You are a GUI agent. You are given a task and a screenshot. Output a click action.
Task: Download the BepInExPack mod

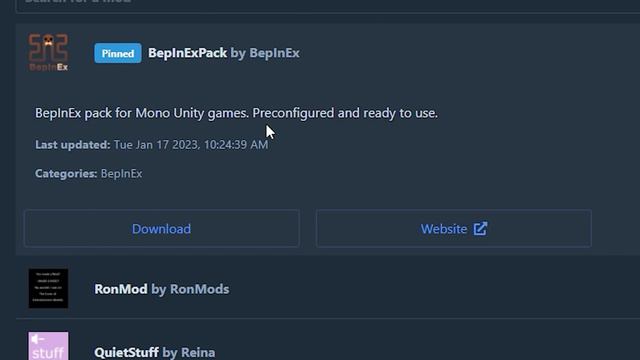(x=162, y=229)
